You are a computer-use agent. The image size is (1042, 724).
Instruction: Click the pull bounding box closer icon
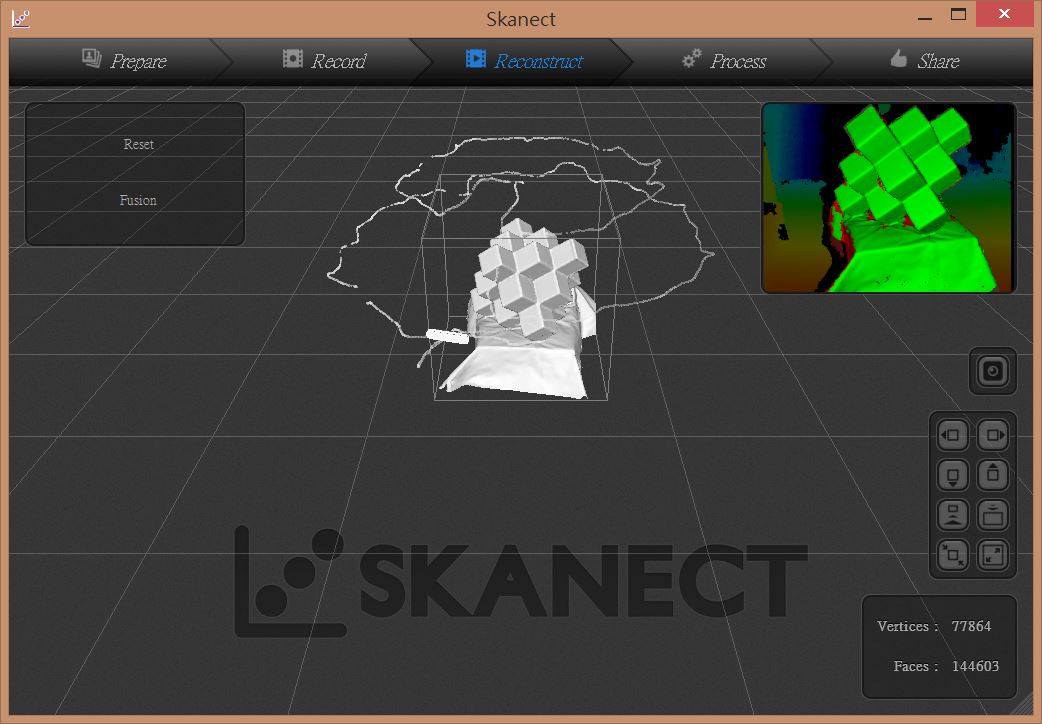point(993,515)
